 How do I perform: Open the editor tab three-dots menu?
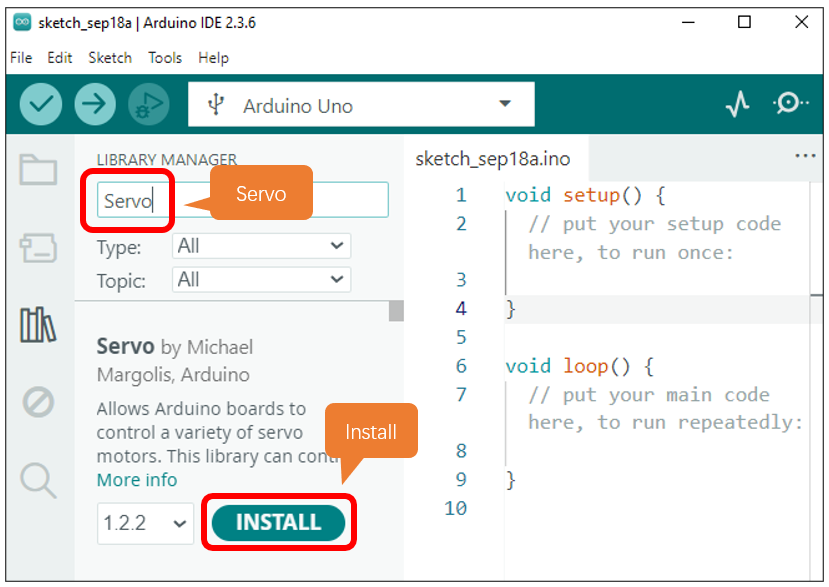coord(805,156)
